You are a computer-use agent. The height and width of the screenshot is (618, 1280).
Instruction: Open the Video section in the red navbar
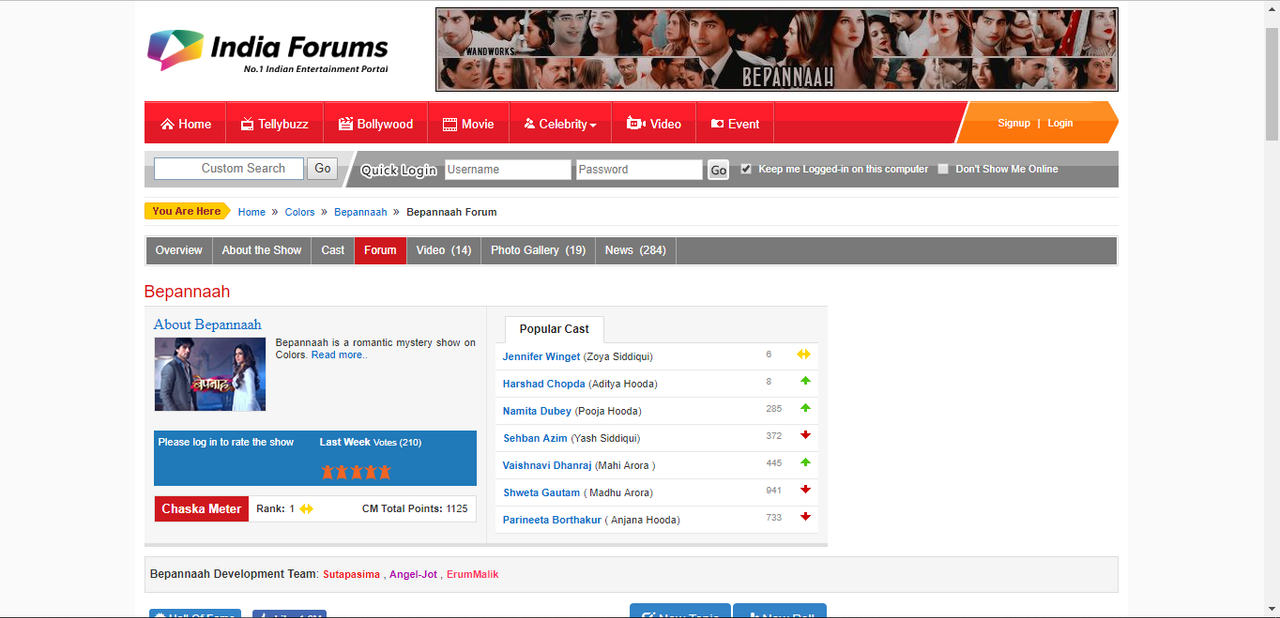coord(653,124)
